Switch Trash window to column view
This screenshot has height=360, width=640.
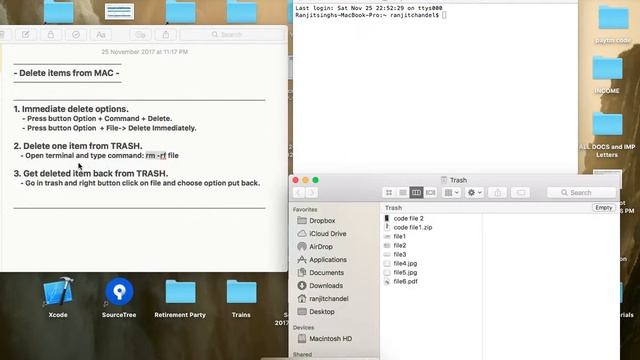coord(416,193)
